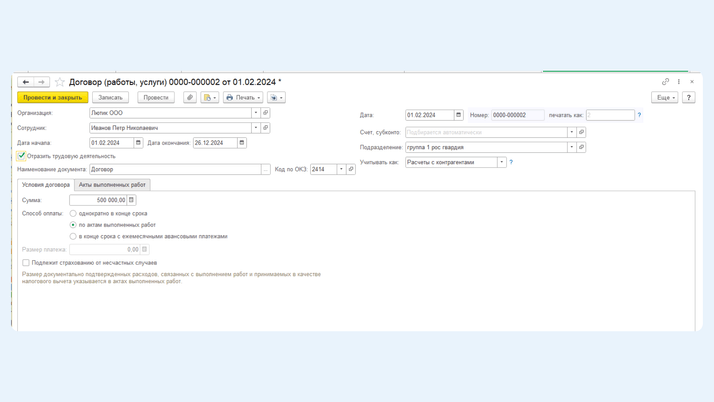Screen dimensions: 714x402
Task: Open the create-based-on document dropdown button
Action: point(209,97)
